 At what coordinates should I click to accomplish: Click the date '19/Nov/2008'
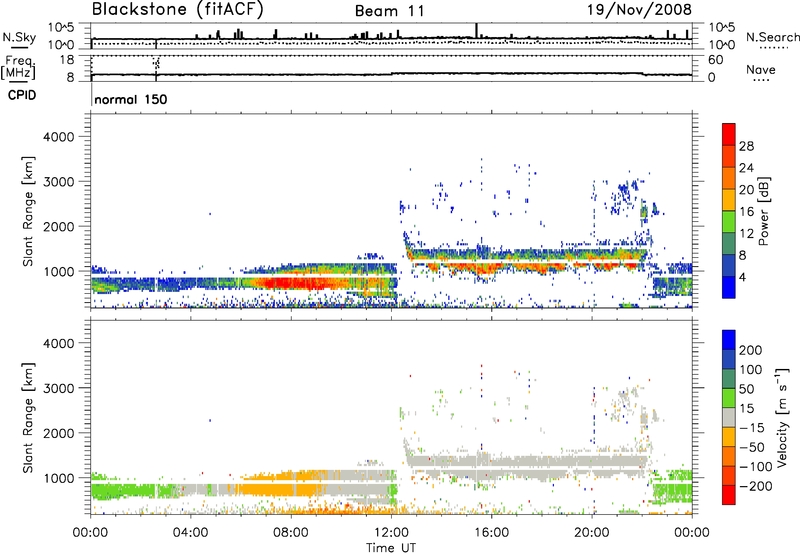tap(639, 10)
